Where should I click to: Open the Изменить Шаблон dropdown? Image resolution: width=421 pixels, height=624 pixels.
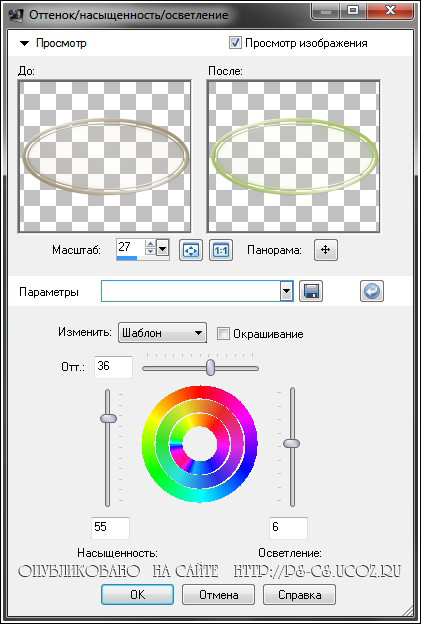pos(162,333)
